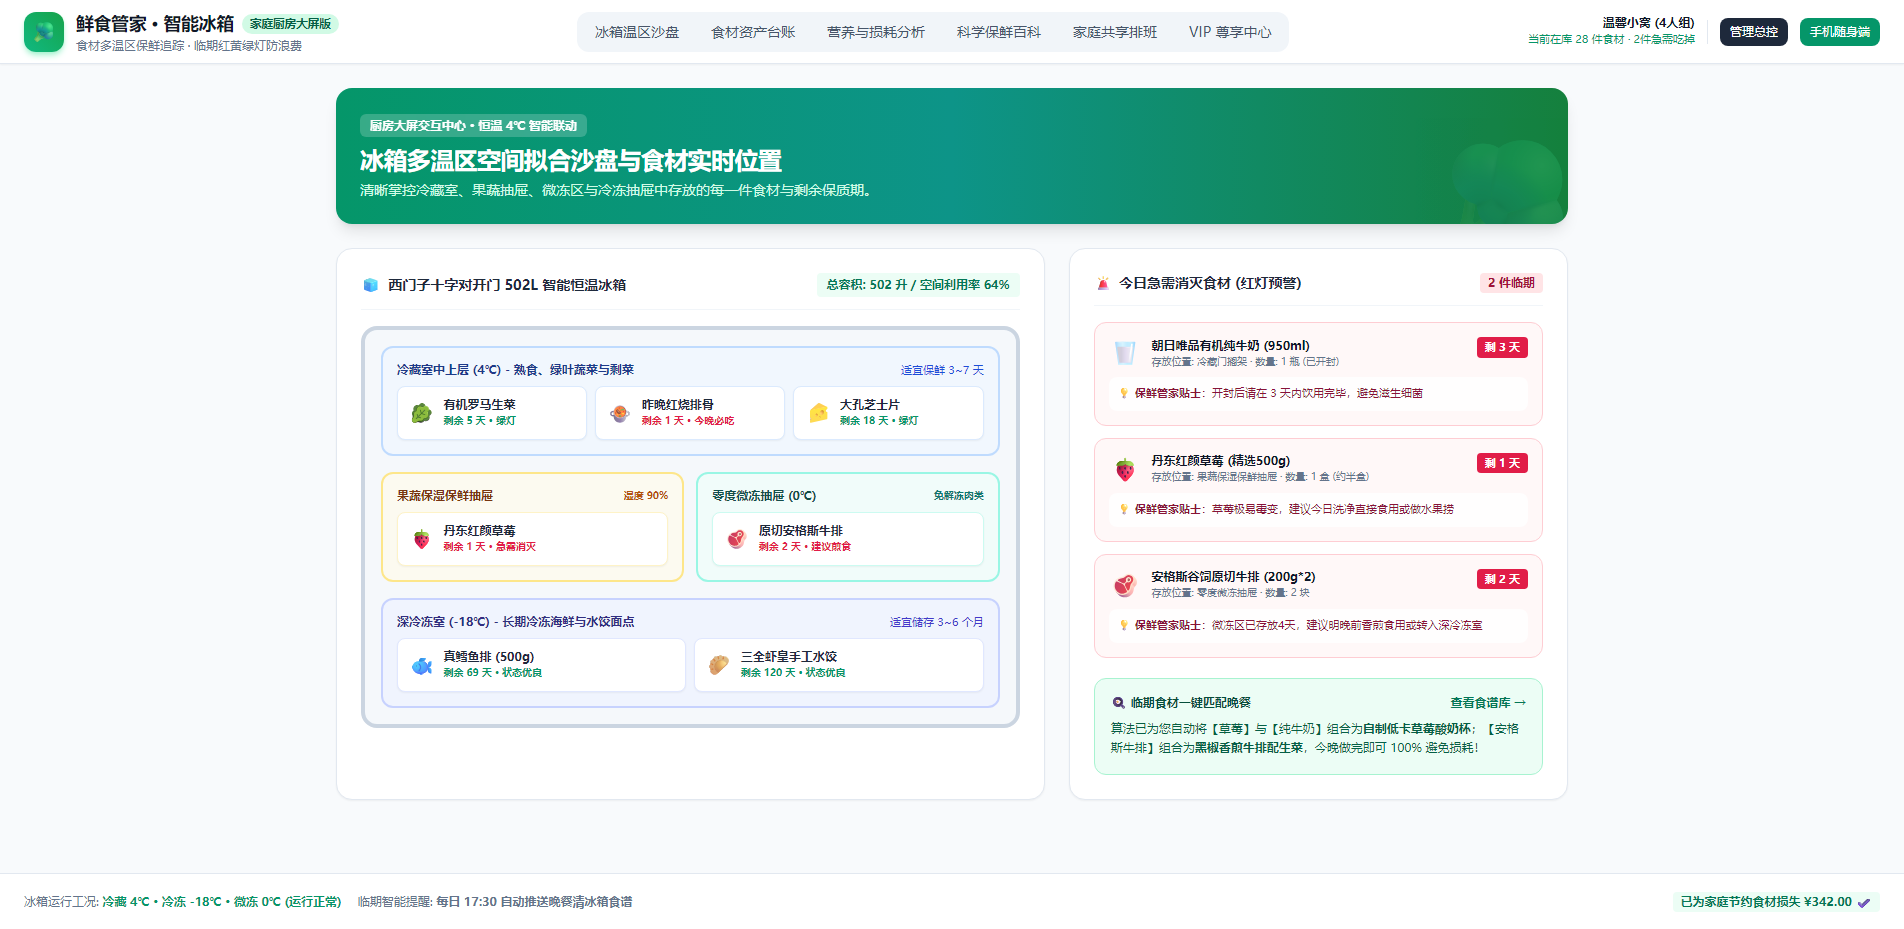Click the 湿度 90% label
The height and width of the screenshot is (929, 1904).
click(646, 496)
